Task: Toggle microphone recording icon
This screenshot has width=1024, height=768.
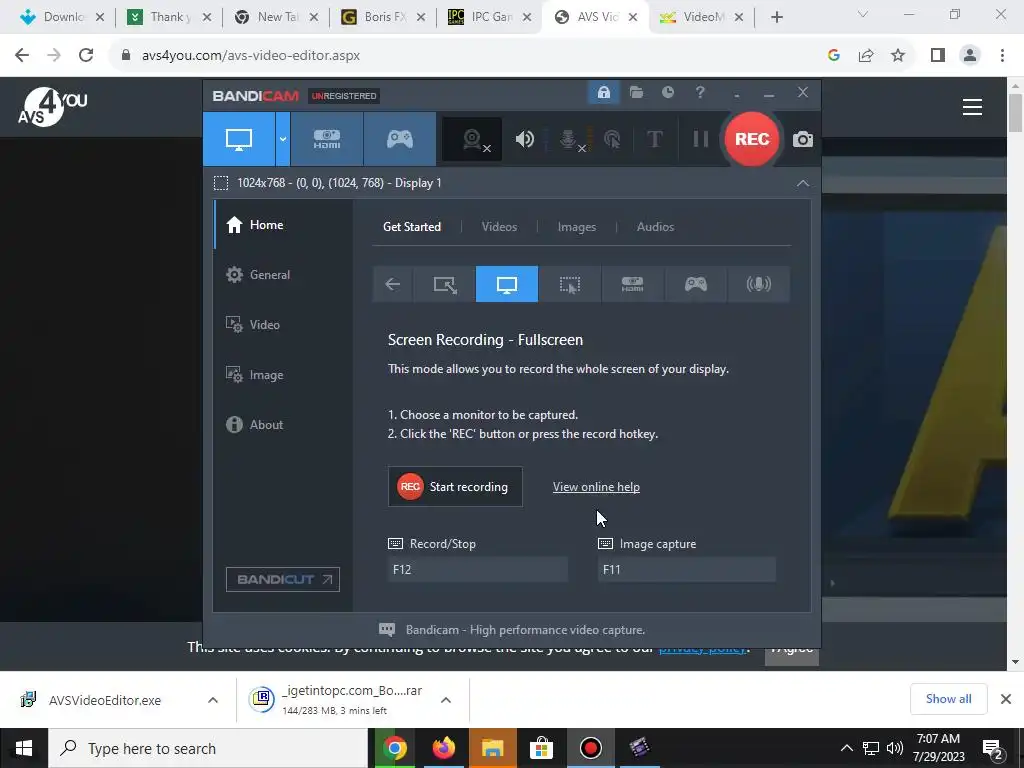Action: pos(569,139)
